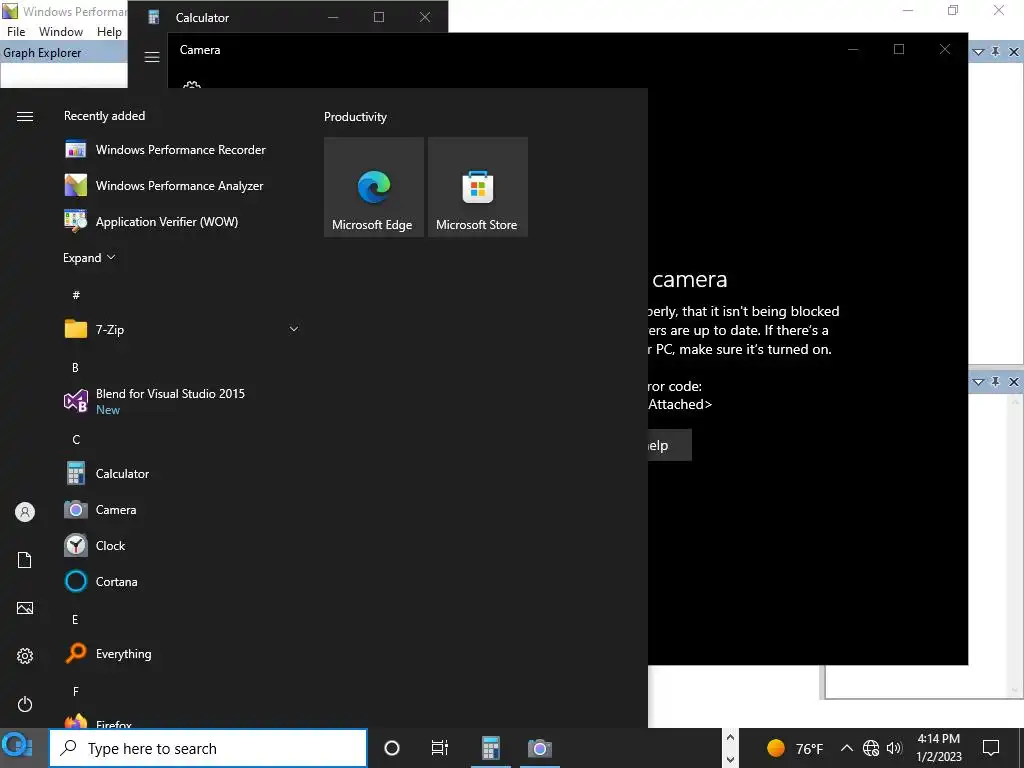Open Calculator from the app list
Viewport: 1024px width, 768px height.
[x=181, y=473]
